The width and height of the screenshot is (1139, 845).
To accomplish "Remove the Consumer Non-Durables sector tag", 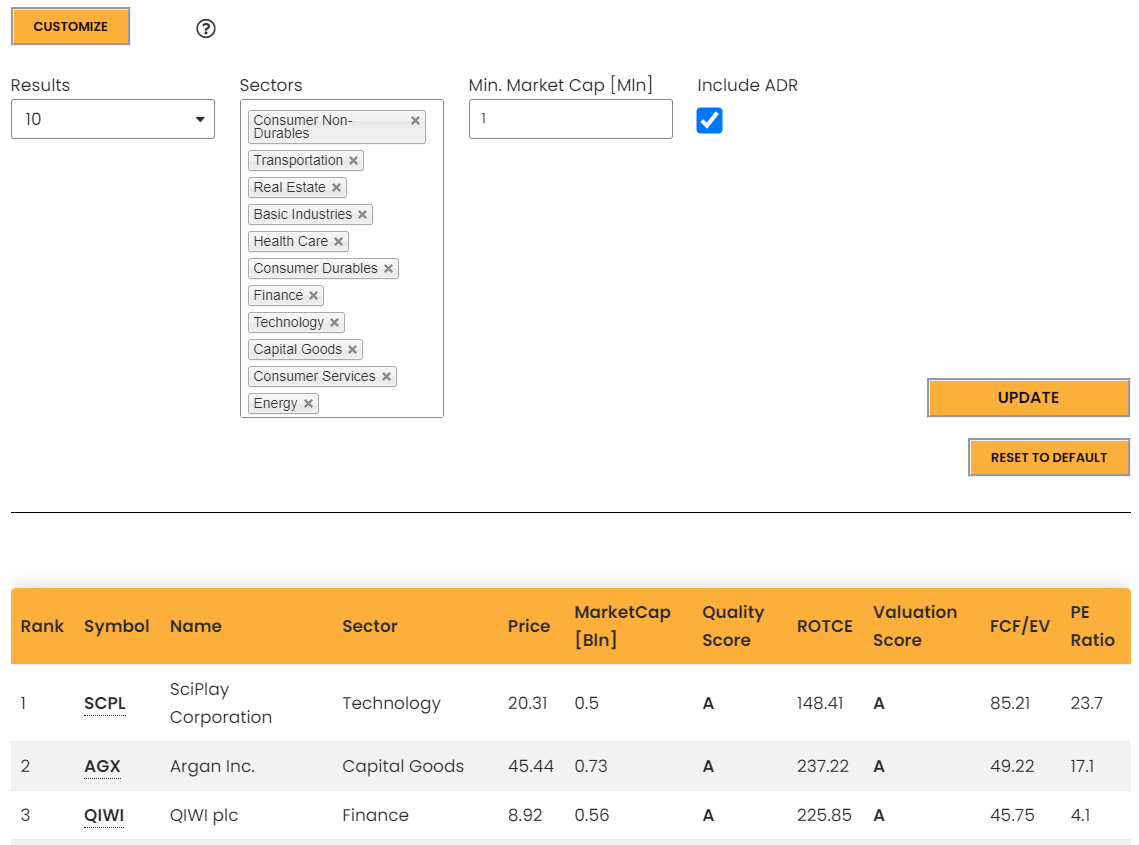I will 416,121.
